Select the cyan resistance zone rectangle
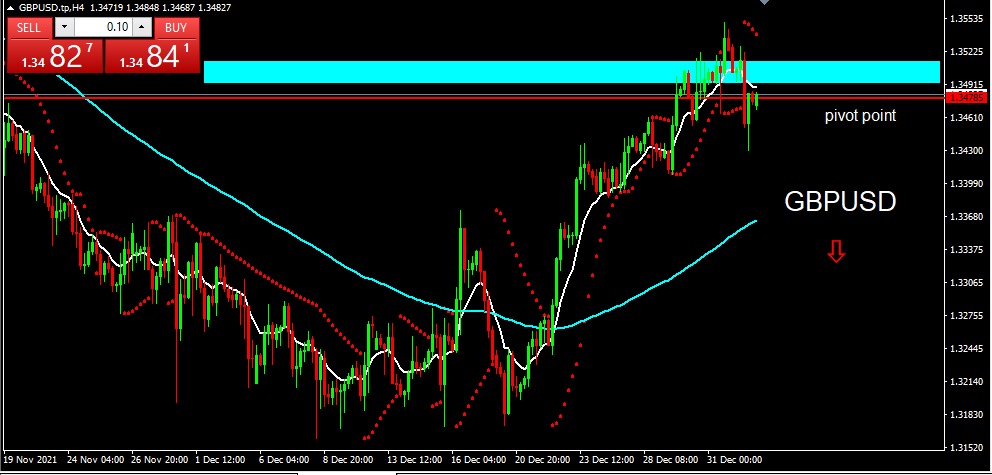 tap(572, 72)
